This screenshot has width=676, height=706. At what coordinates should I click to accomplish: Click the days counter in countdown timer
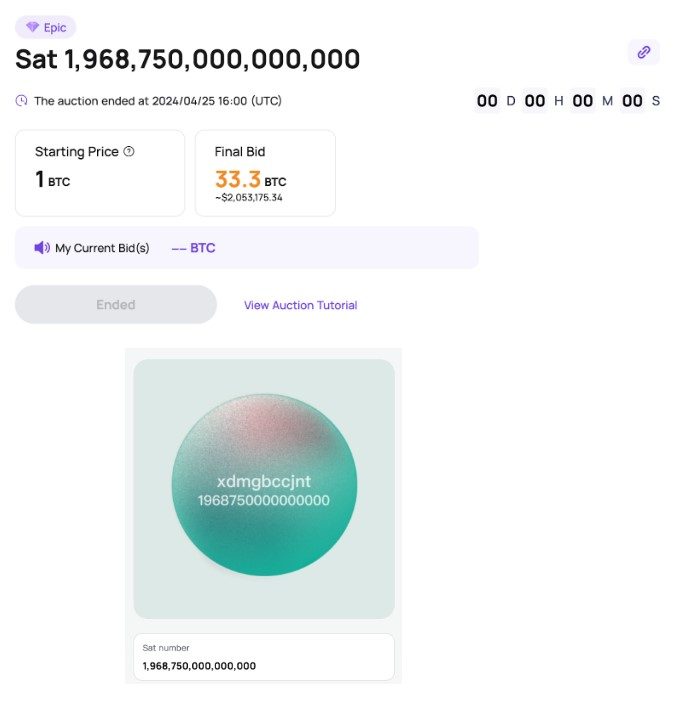pyautogui.click(x=487, y=101)
